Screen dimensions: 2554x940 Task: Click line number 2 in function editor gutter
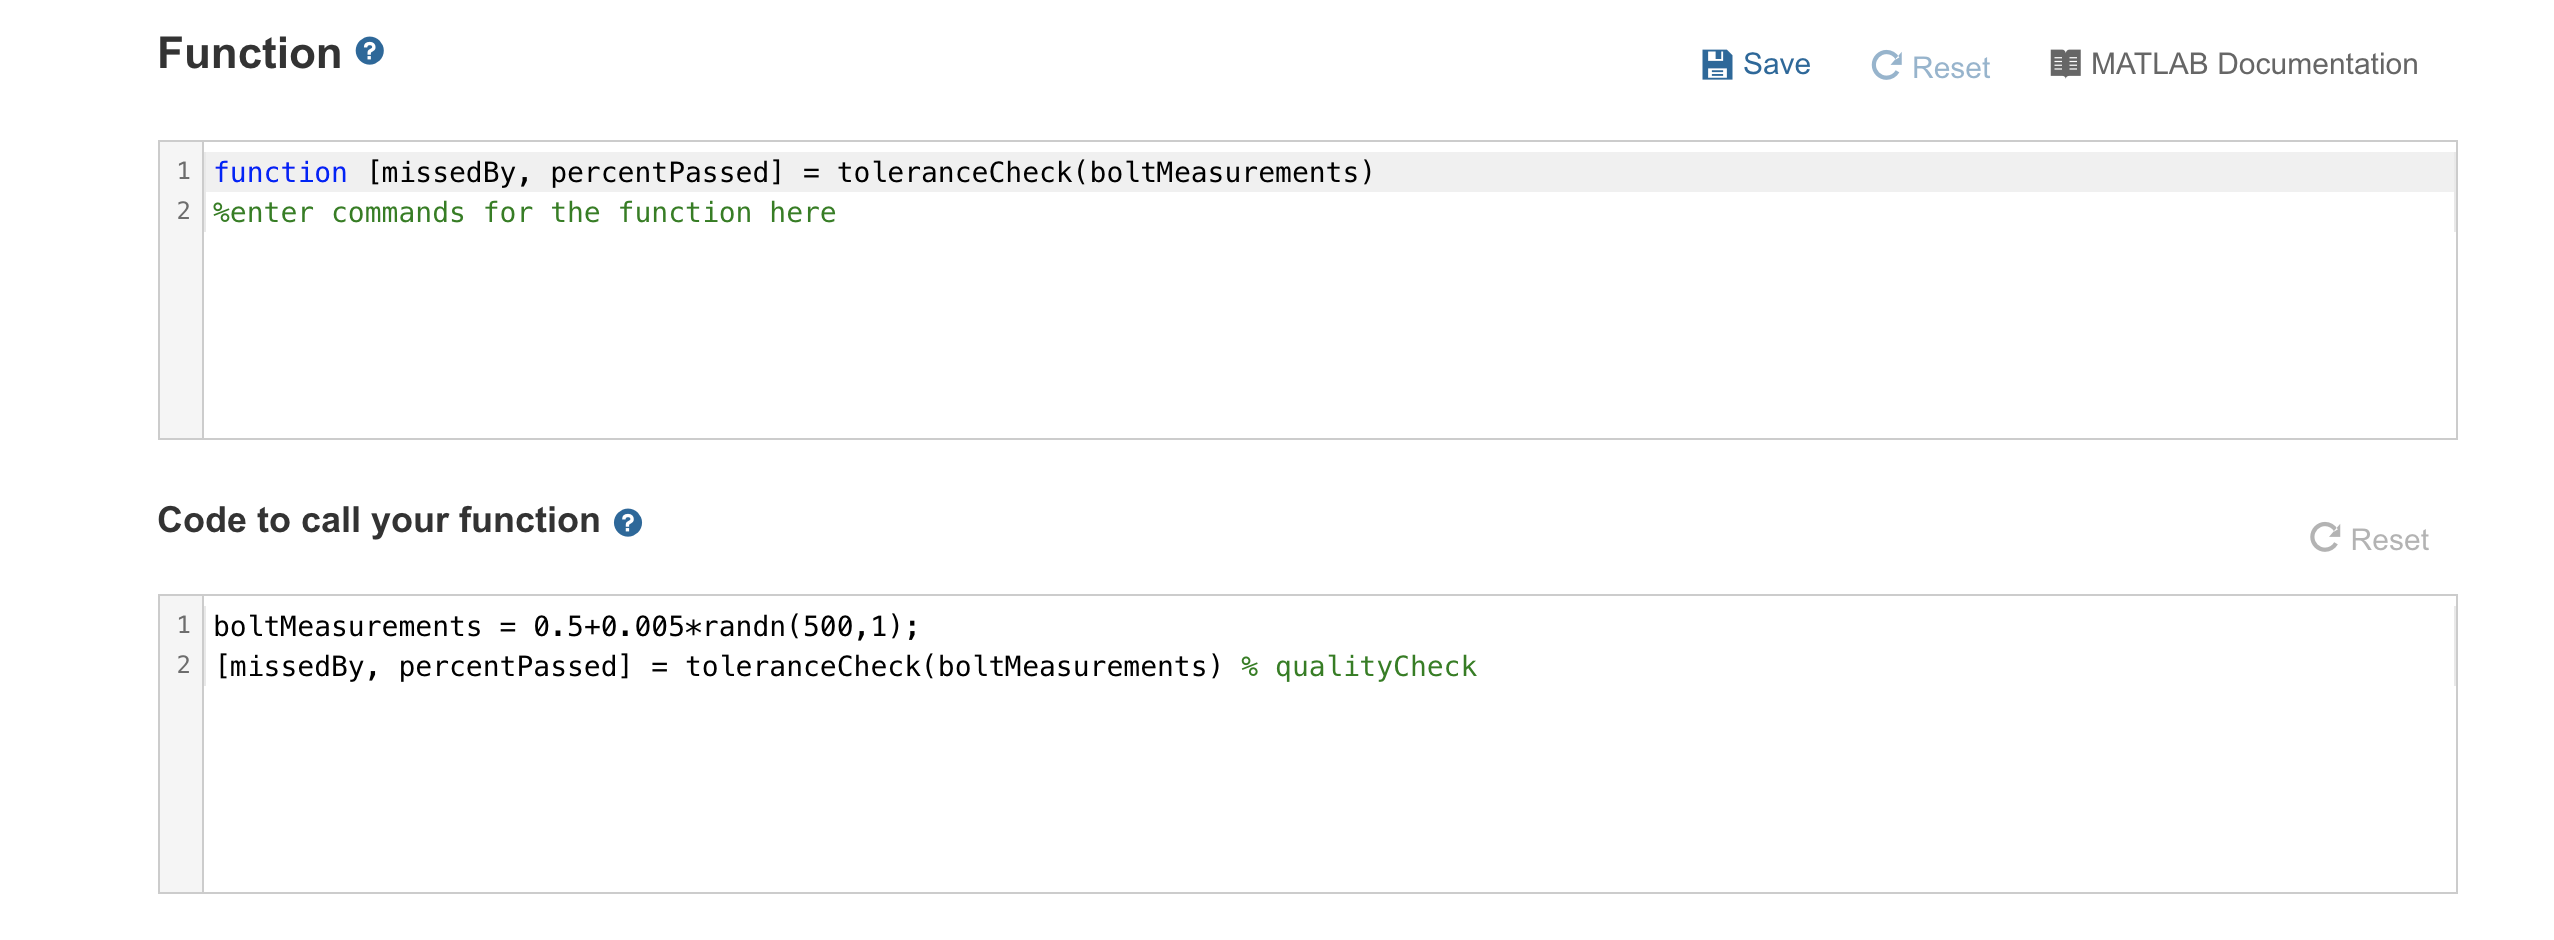183,211
